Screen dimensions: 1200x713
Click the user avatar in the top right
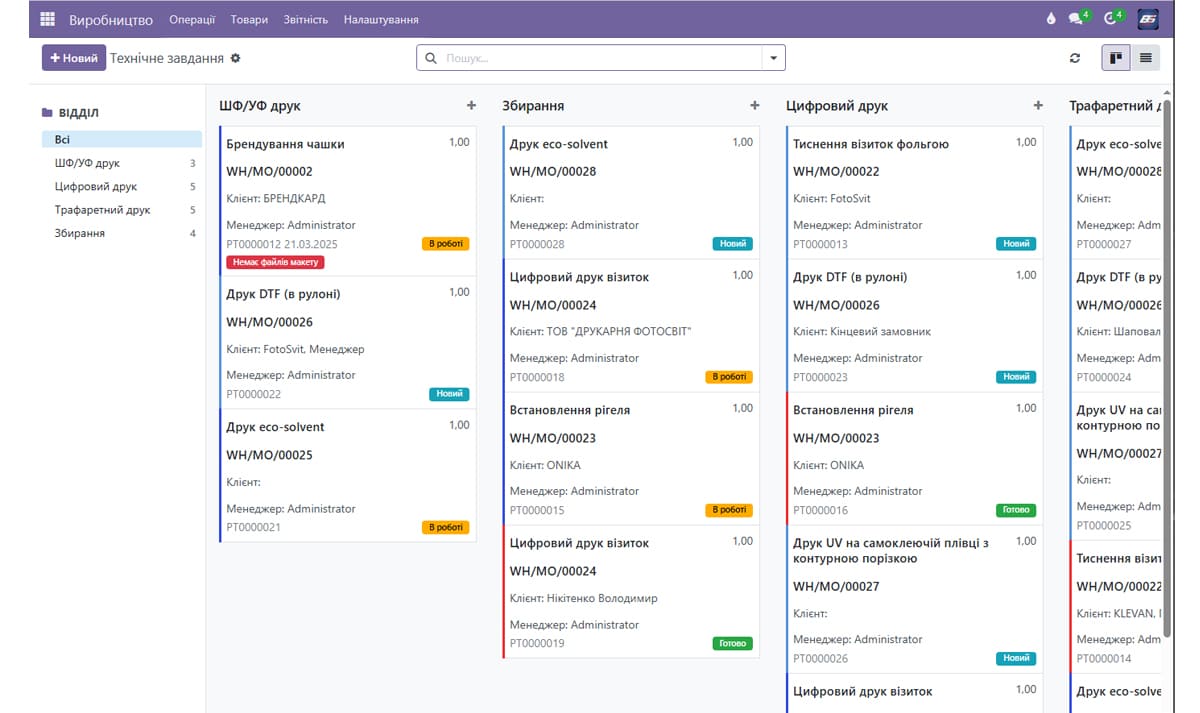(x=1148, y=19)
